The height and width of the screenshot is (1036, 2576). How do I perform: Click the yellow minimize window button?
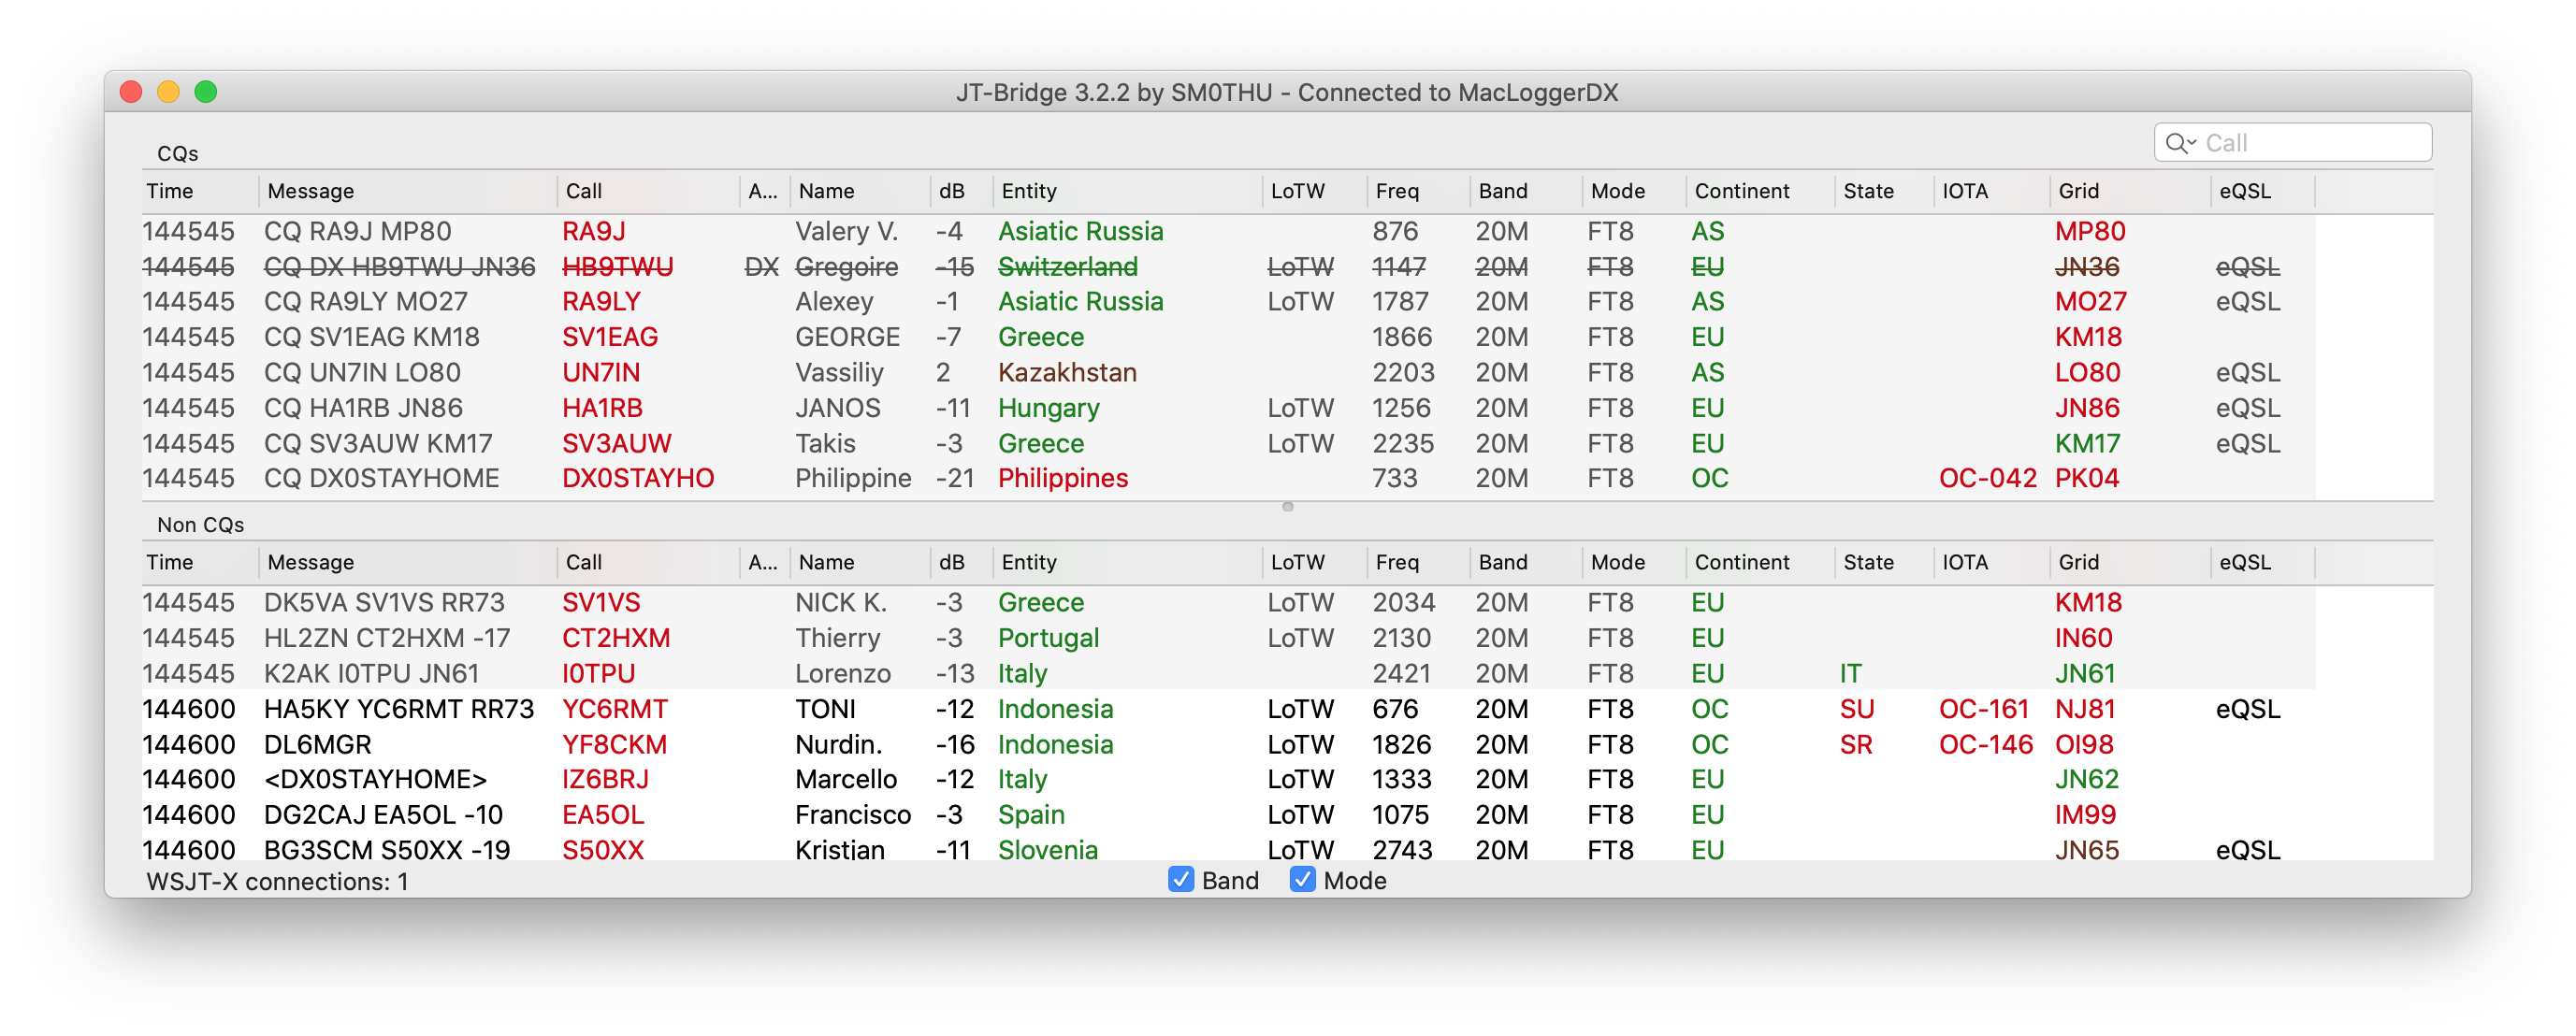pos(168,92)
